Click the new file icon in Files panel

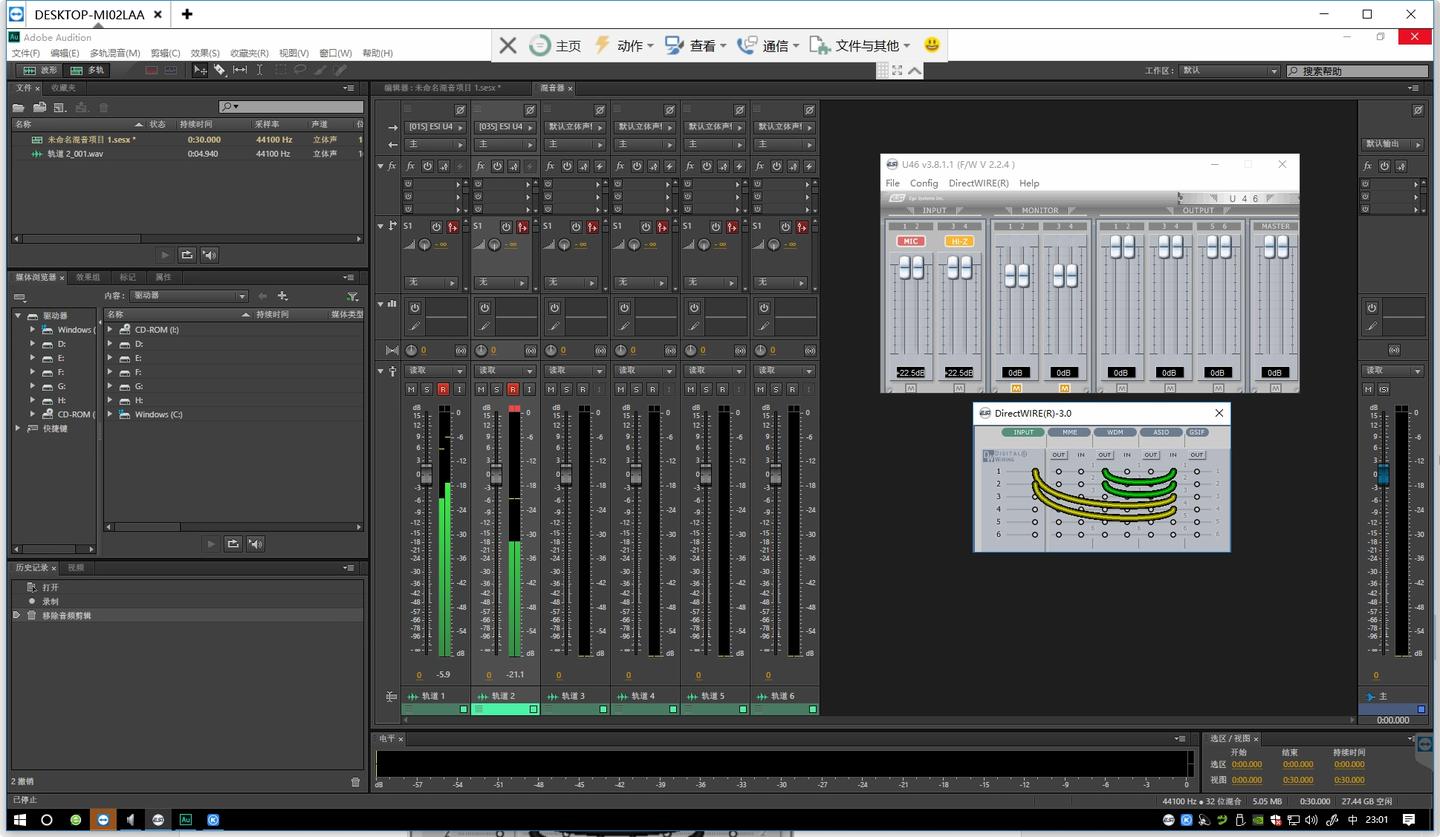(60, 107)
